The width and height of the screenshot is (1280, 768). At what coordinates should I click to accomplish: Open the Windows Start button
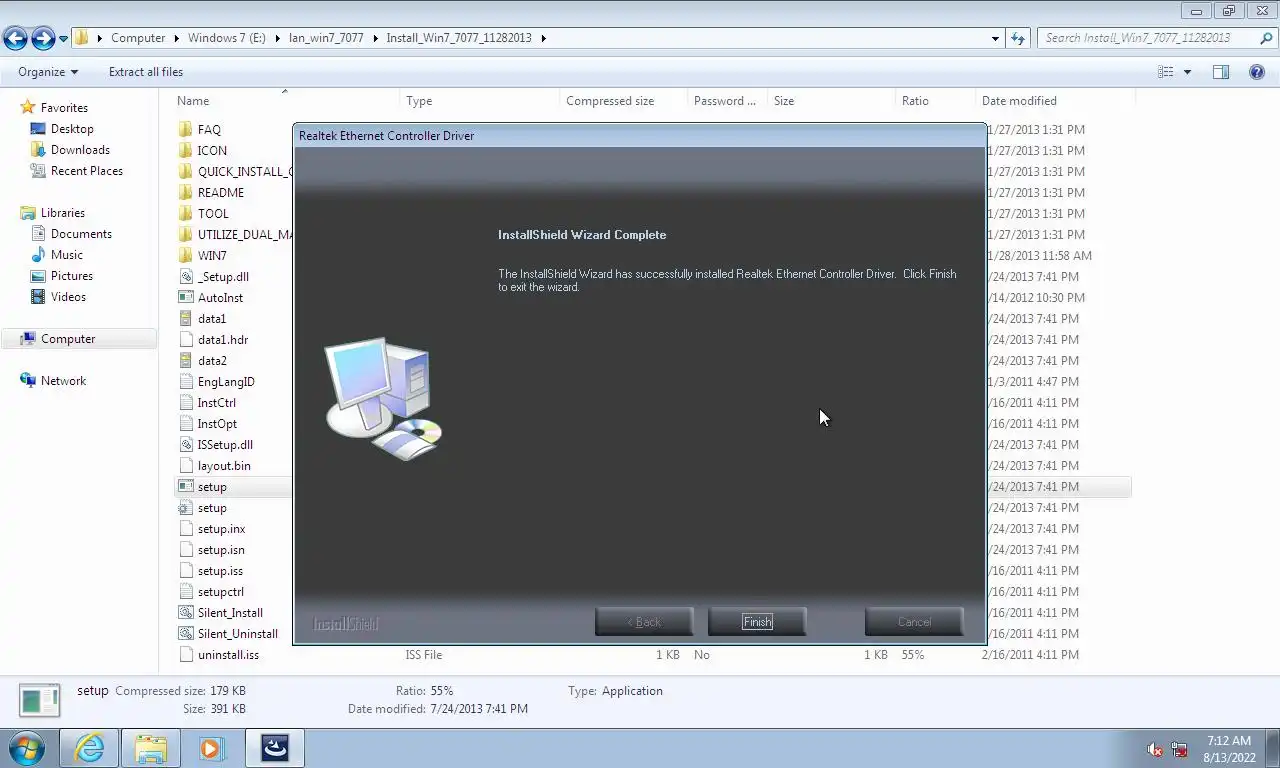coord(27,748)
